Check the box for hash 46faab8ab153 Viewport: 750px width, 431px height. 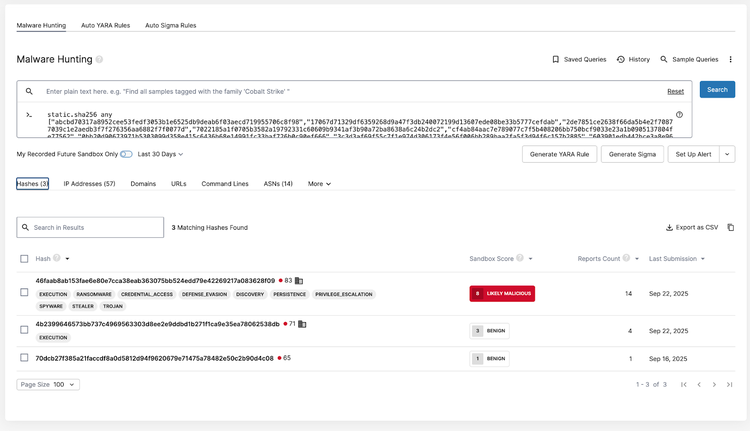click(x=25, y=292)
